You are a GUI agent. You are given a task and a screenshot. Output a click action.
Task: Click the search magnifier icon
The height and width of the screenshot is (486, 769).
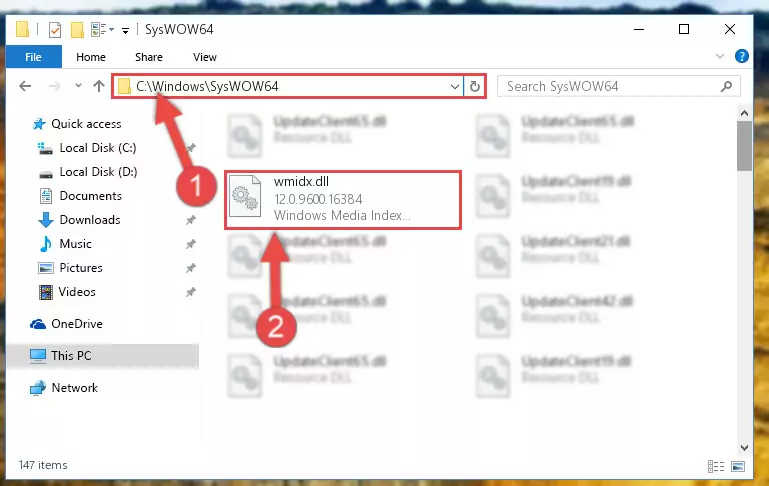pyautogui.click(x=726, y=86)
